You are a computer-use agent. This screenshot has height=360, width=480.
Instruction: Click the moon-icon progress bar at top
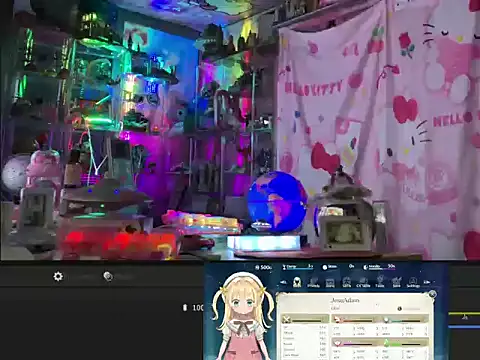(379, 267)
